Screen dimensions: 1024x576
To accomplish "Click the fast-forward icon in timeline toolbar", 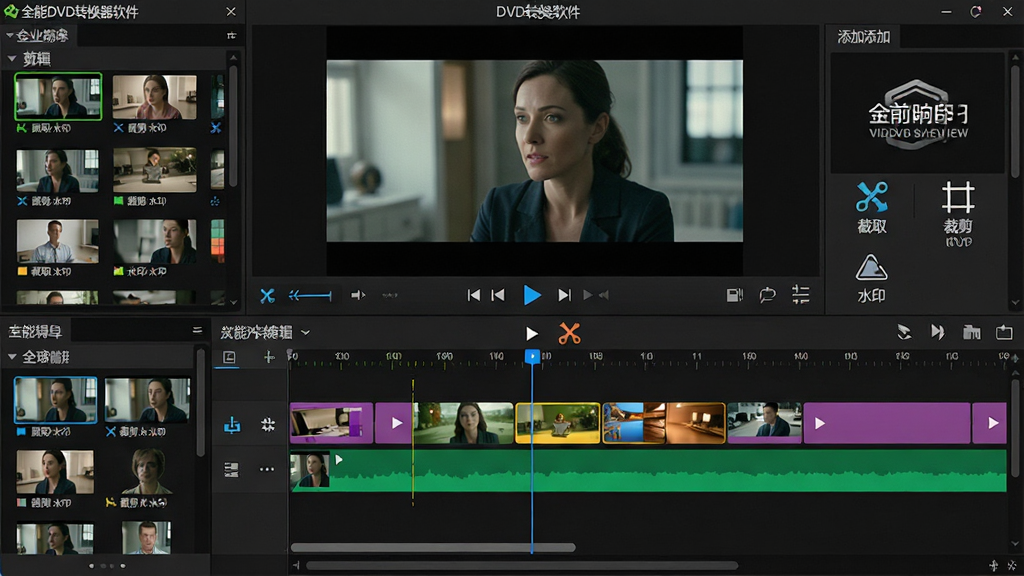I will point(938,332).
